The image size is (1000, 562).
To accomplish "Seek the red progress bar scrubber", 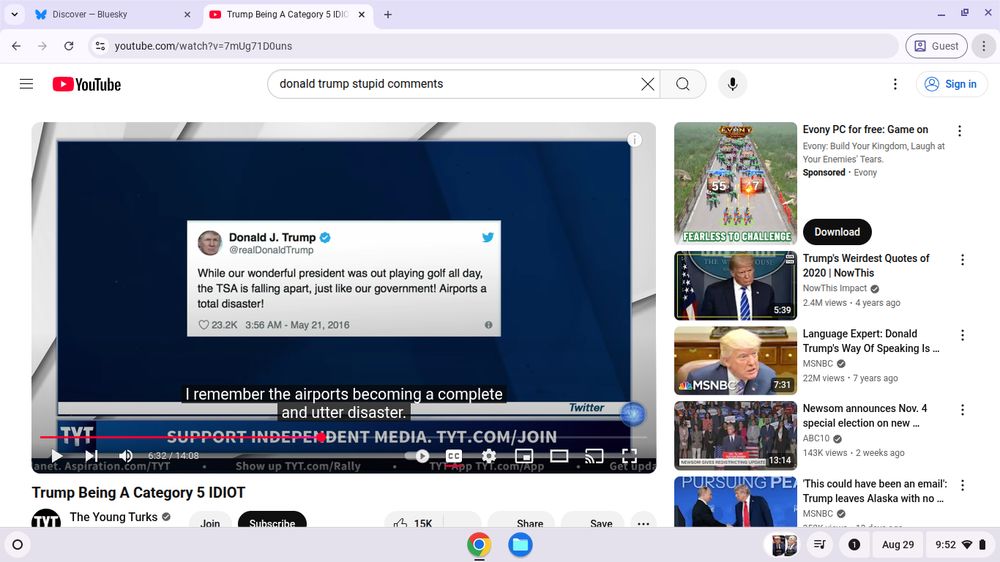I will 321,437.
